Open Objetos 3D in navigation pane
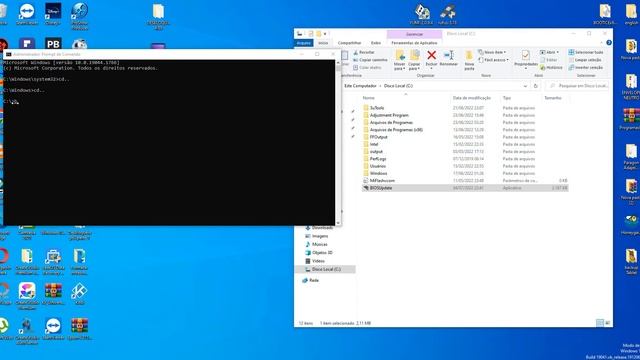This screenshot has height=360, width=640. (322, 253)
